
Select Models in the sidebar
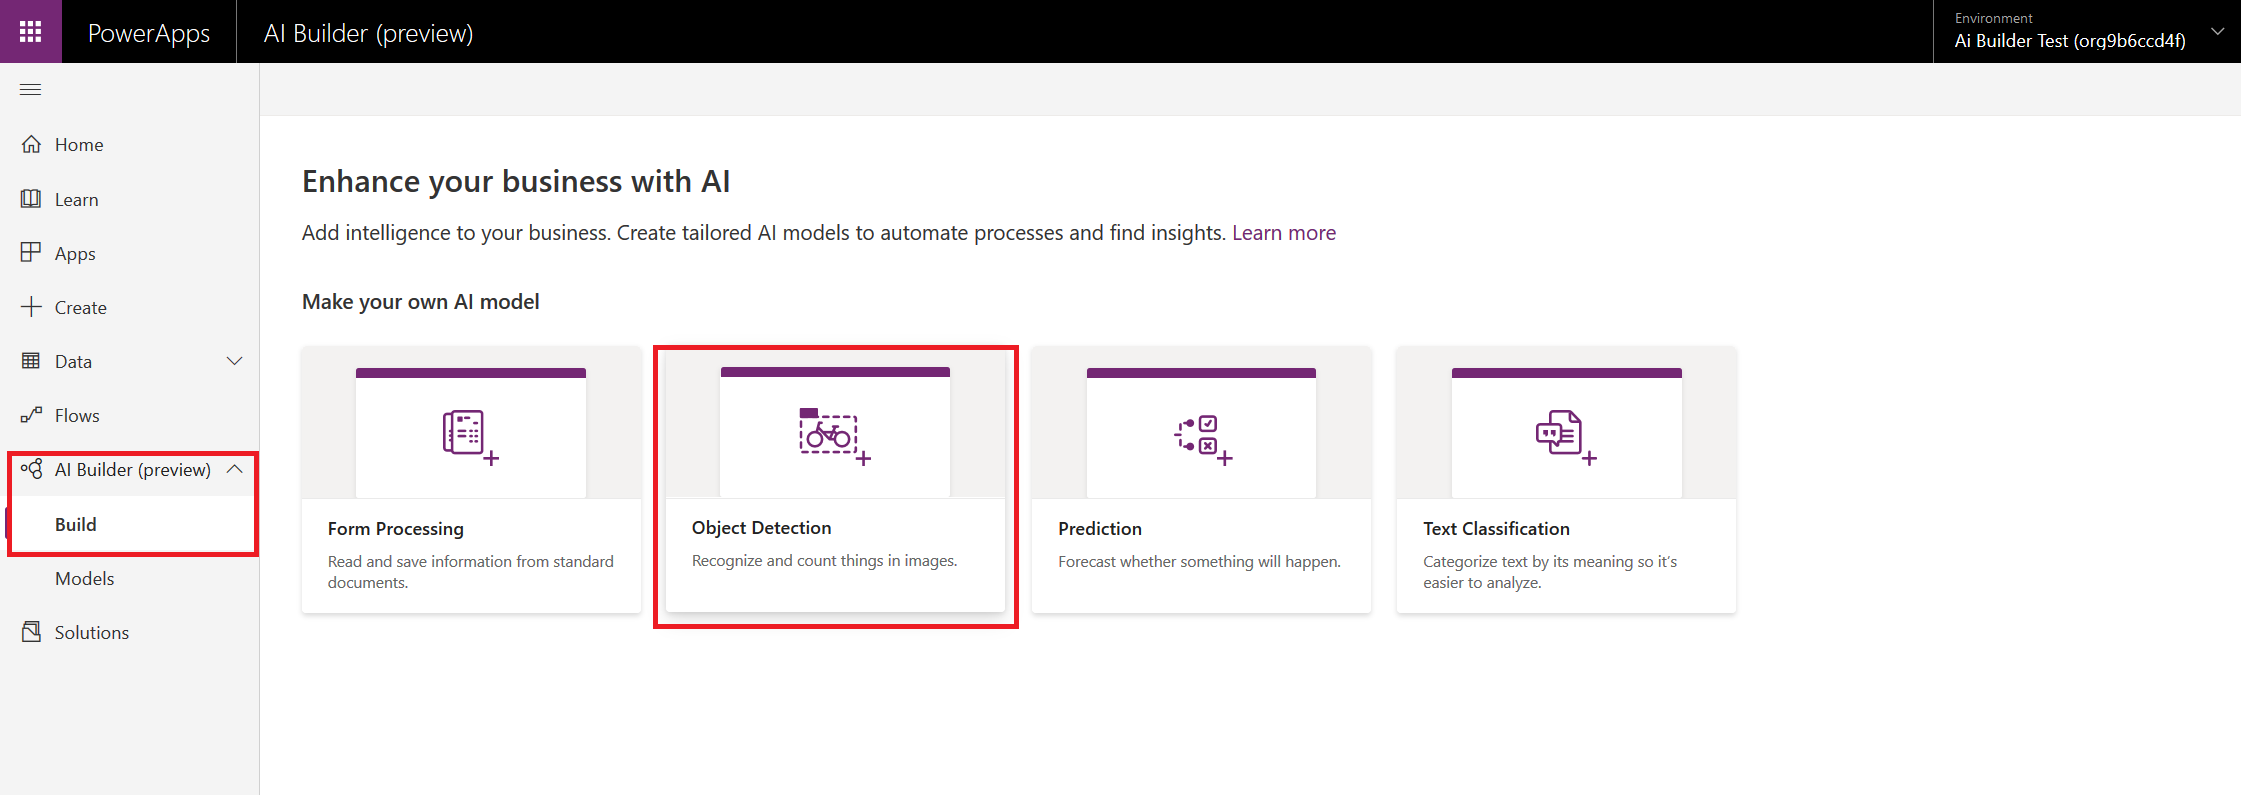85,578
